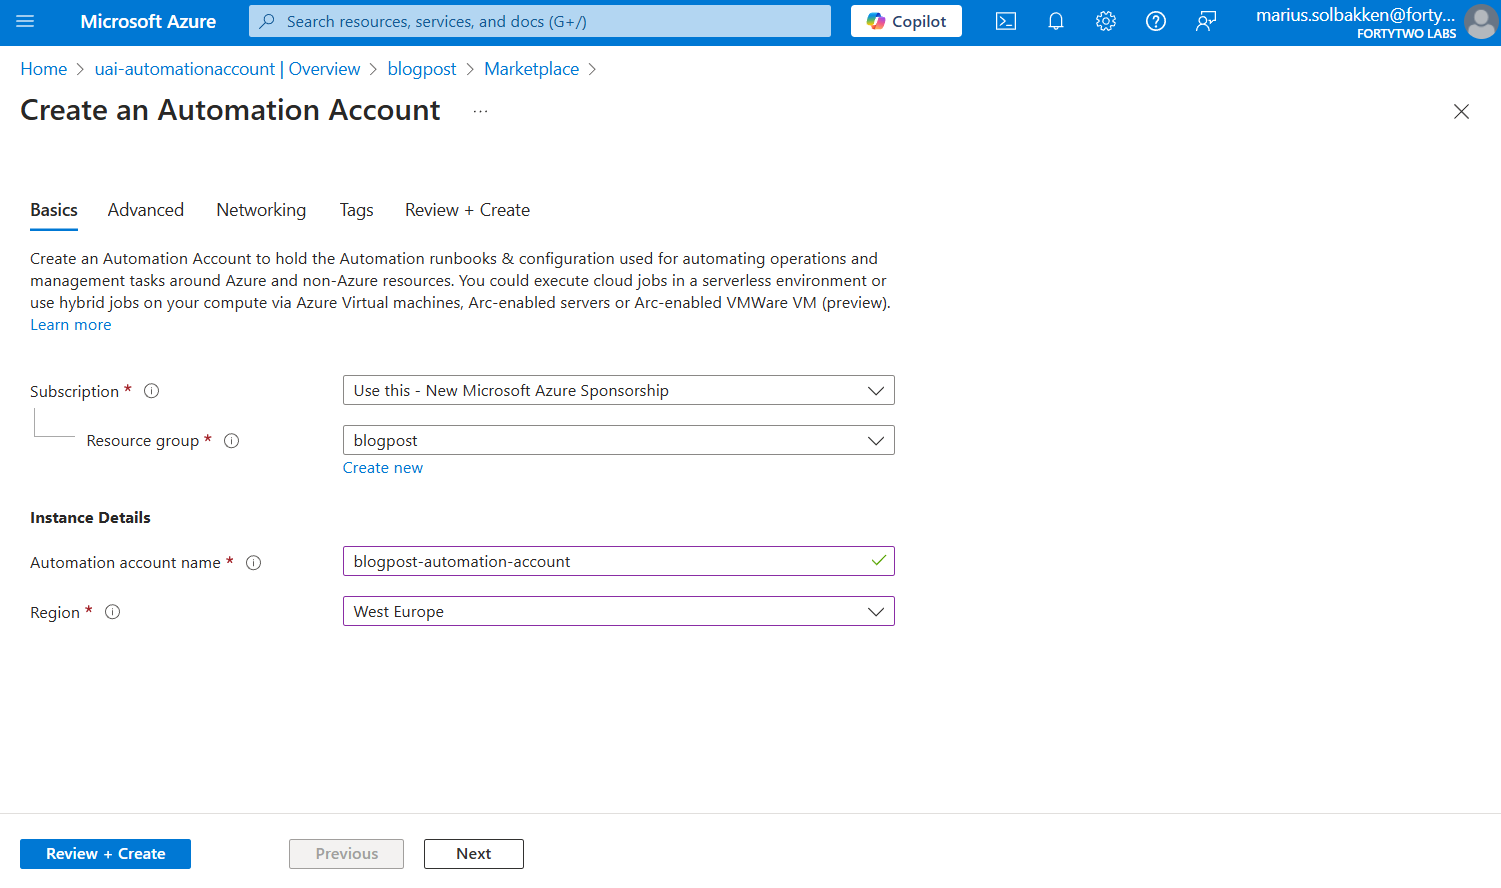The height and width of the screenshot is (888, 1501).
Task: Switch to the Networking tab
Action: point(261,210)
